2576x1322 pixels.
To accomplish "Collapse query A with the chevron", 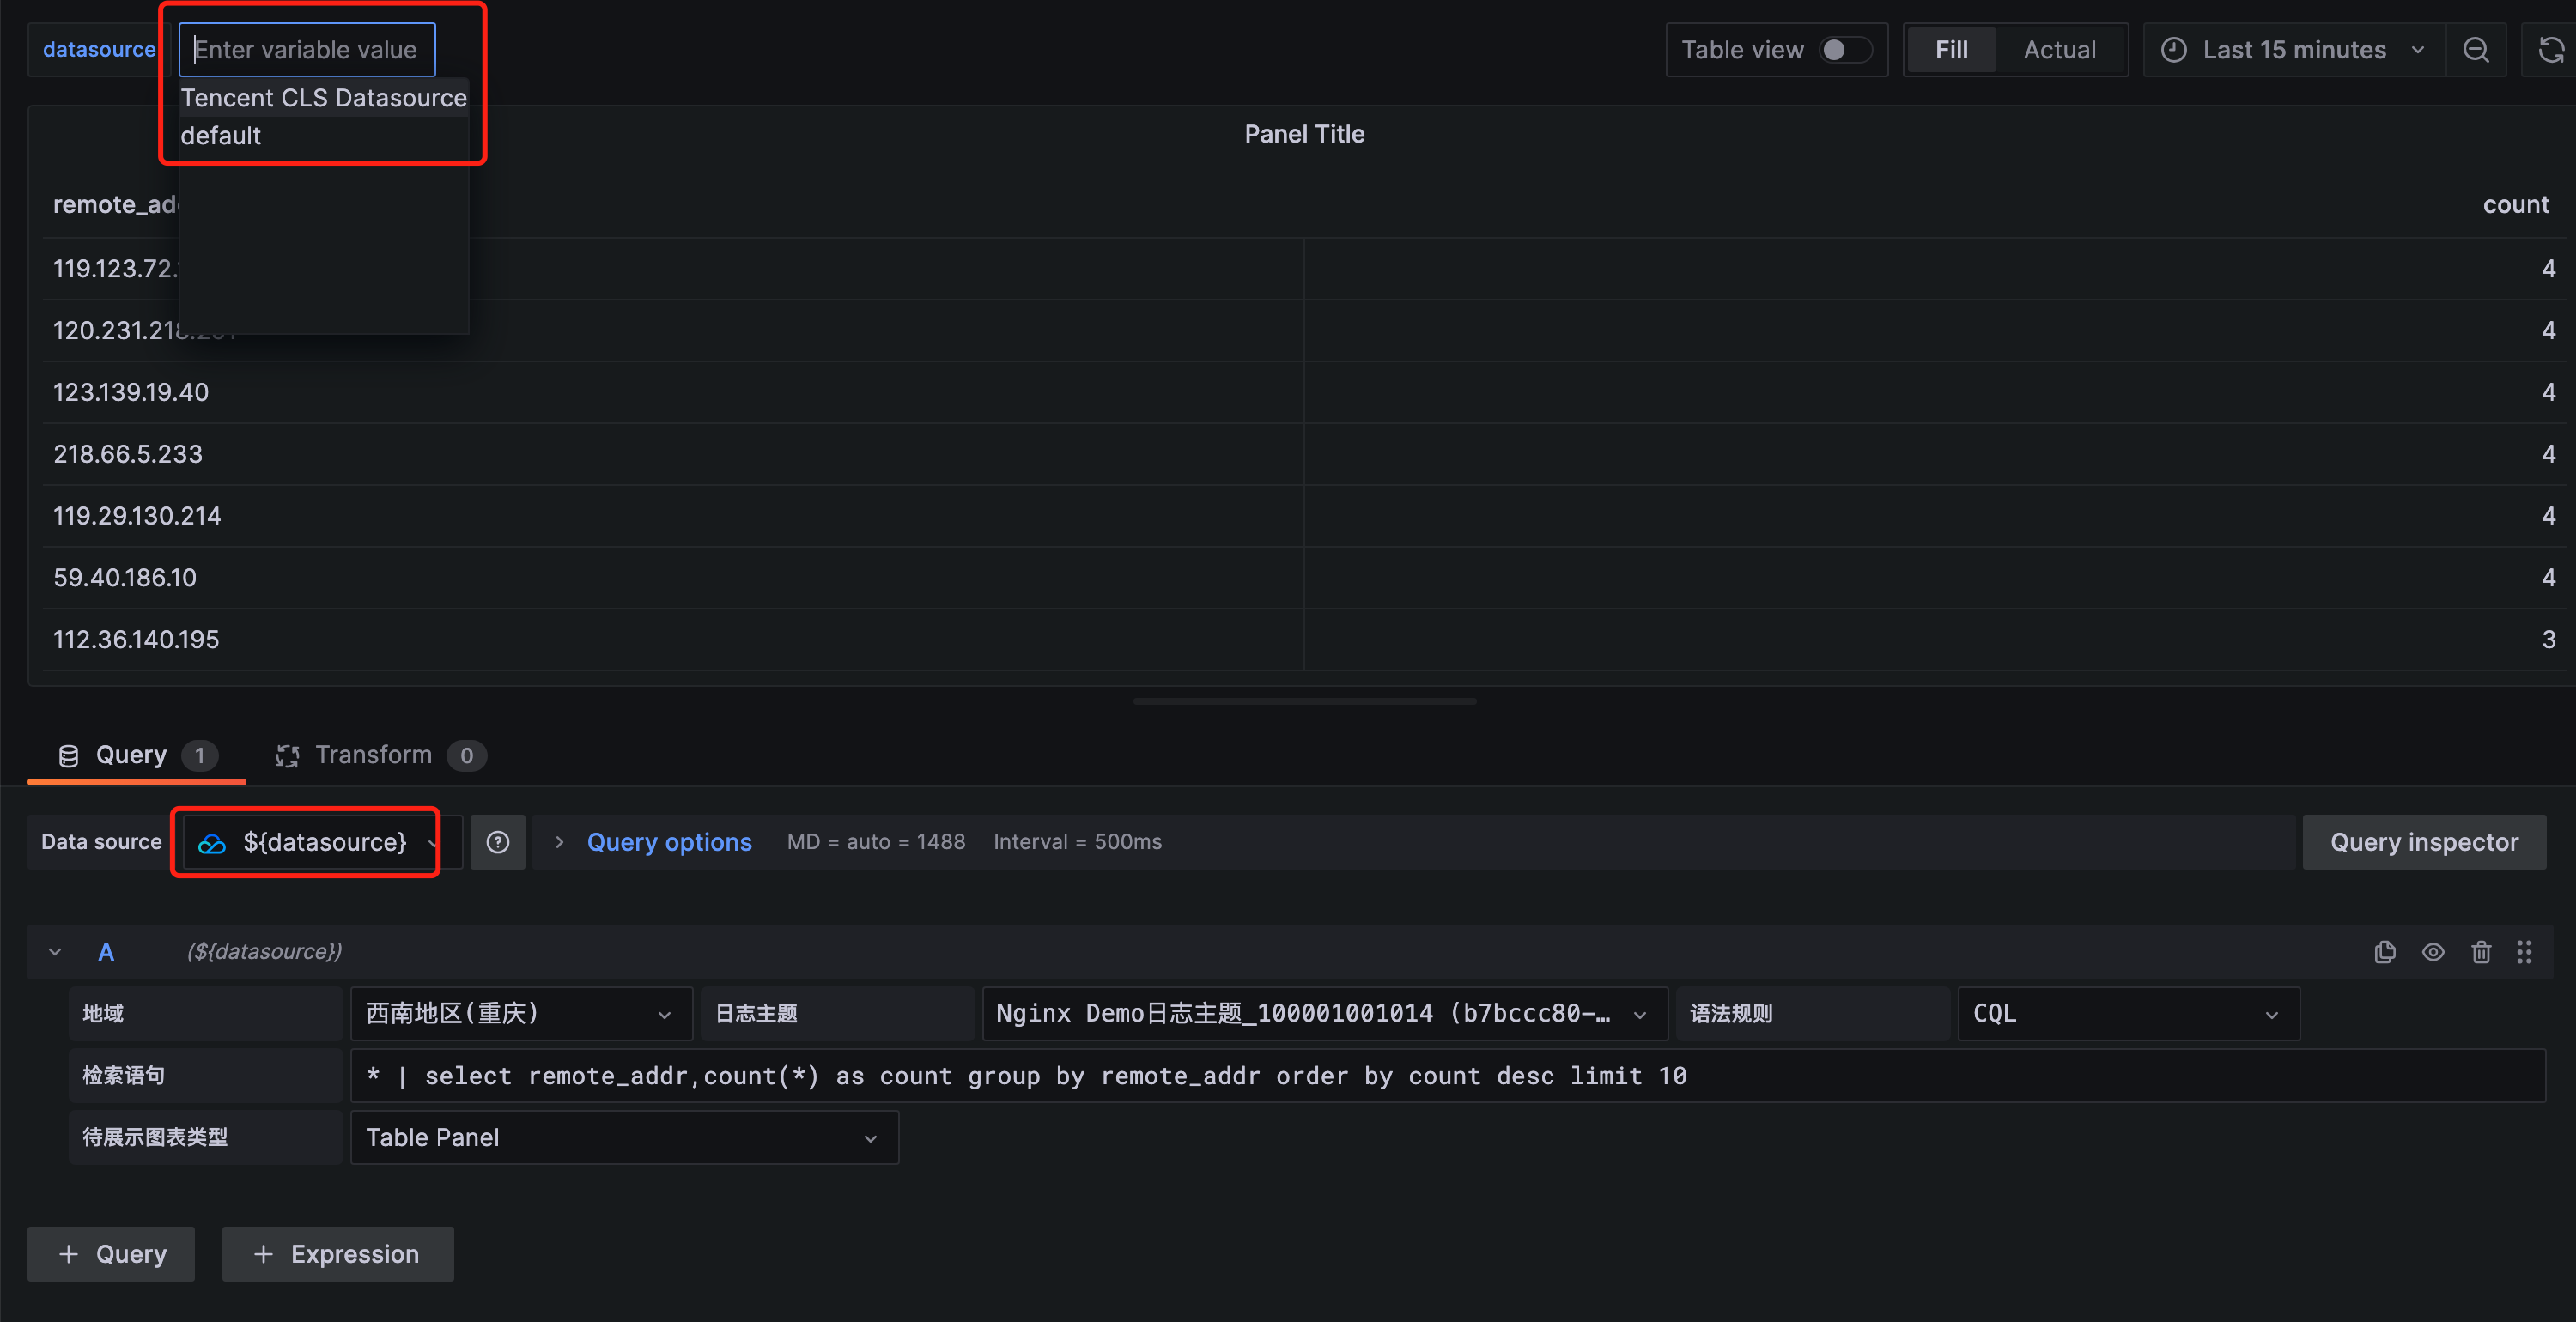I will pyautogui.click(x=55, y=951).
